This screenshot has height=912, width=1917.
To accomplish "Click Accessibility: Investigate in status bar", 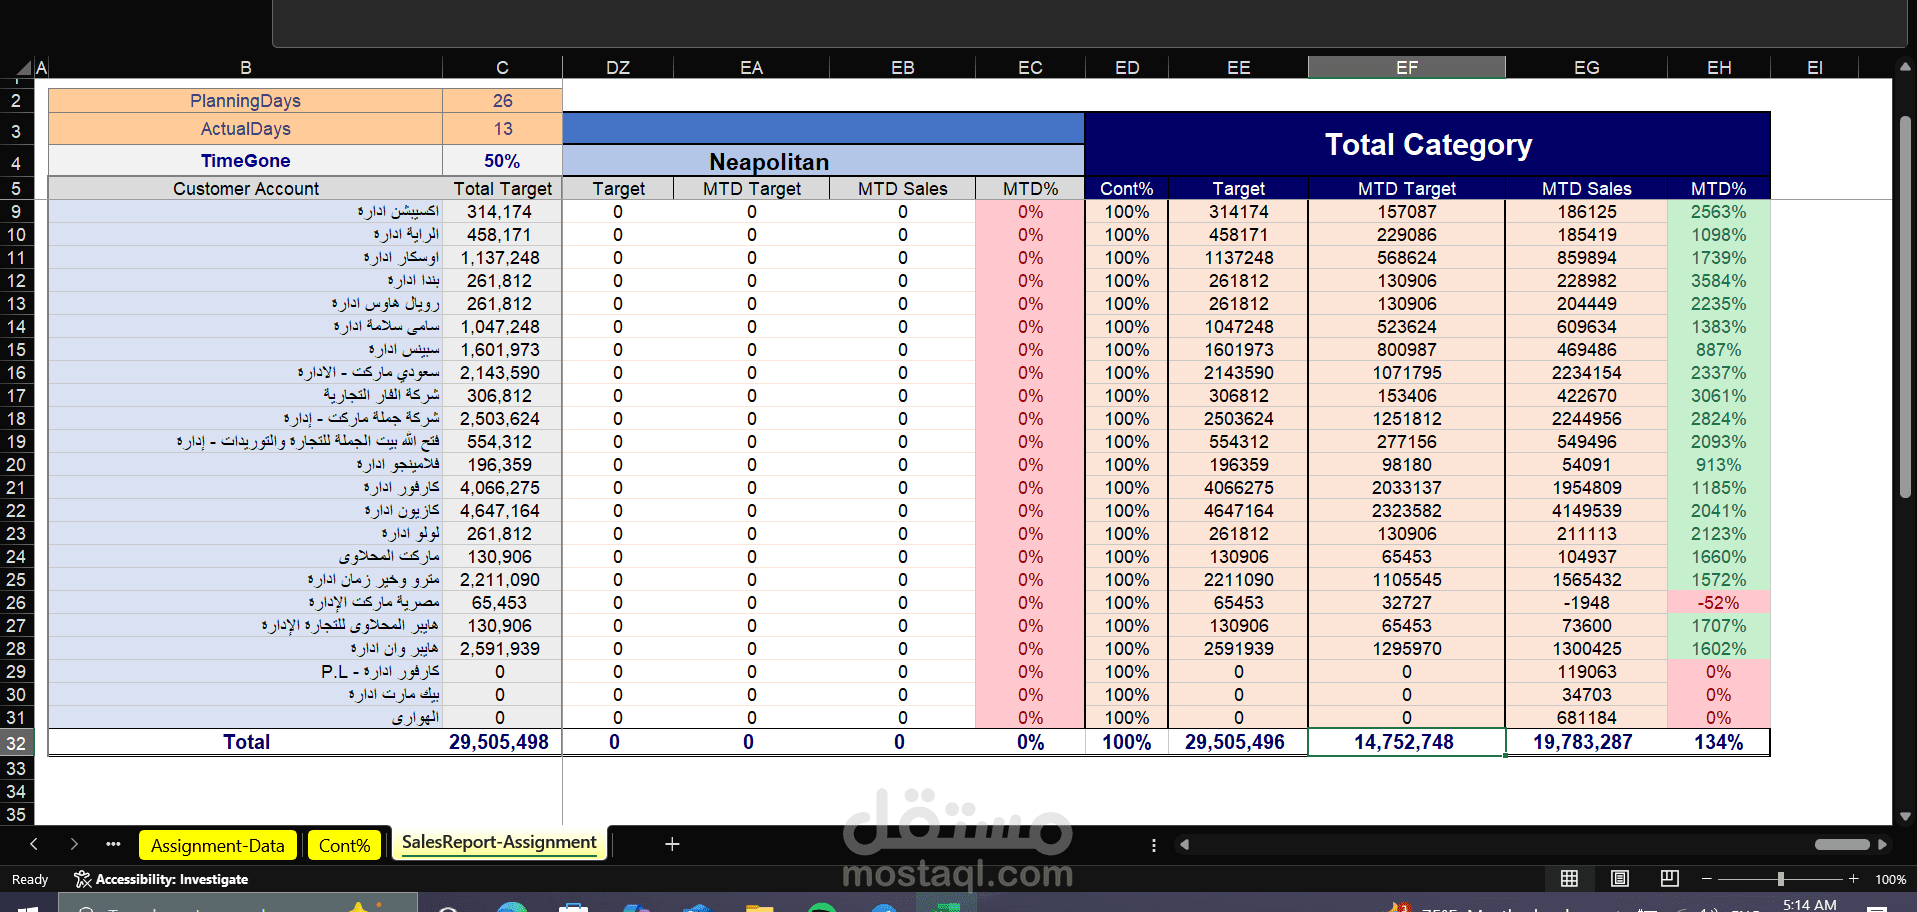I will coord(161,879).
